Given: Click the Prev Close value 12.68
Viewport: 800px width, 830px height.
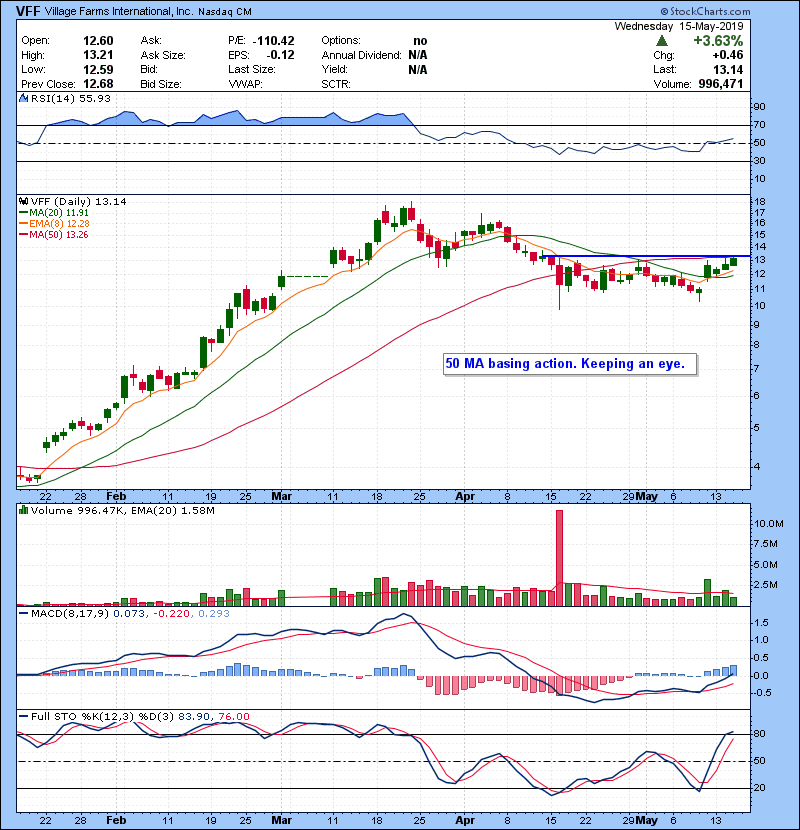Looking at the screenshot, I should click(98, 84).
